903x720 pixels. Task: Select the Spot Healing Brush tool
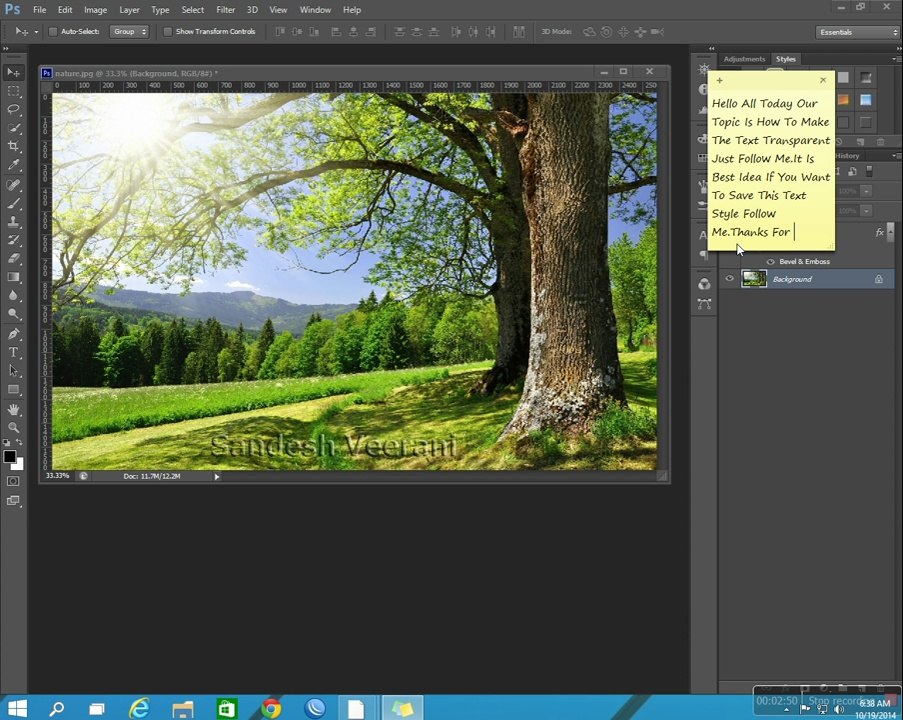point(13,185)
